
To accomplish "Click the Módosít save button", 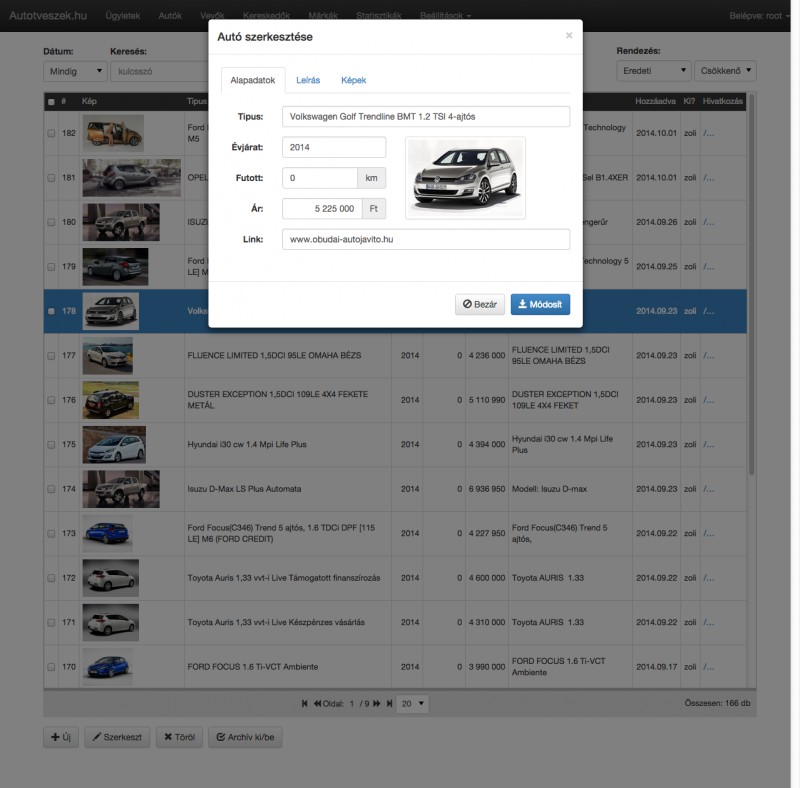I will pyautogui.click(x=540, y=304).
